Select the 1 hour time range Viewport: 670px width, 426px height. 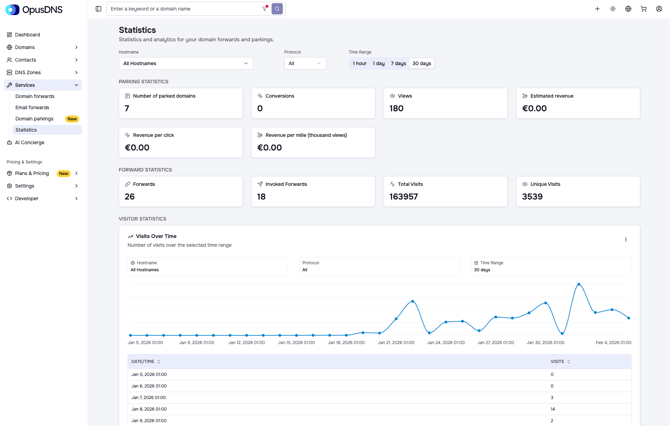click(x=359, y=63)
